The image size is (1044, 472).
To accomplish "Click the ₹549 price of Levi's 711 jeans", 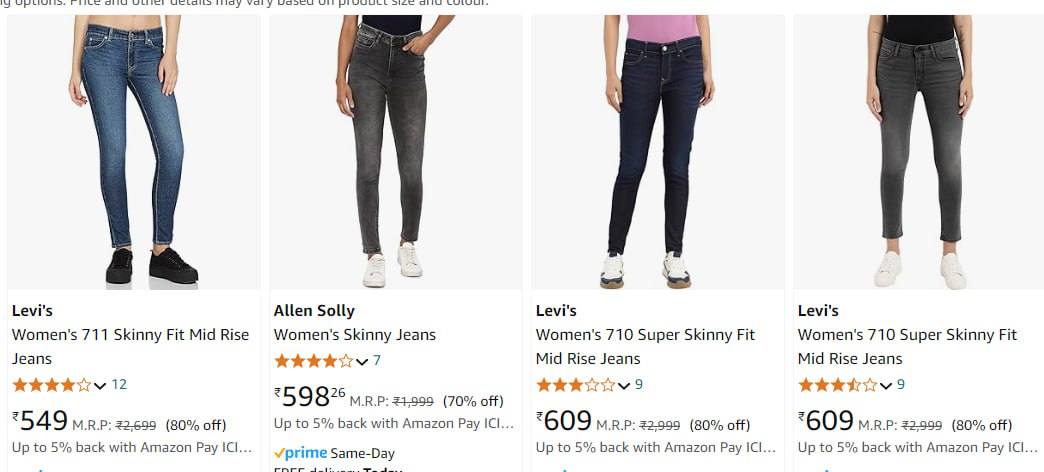I will [x=41, y=421].
